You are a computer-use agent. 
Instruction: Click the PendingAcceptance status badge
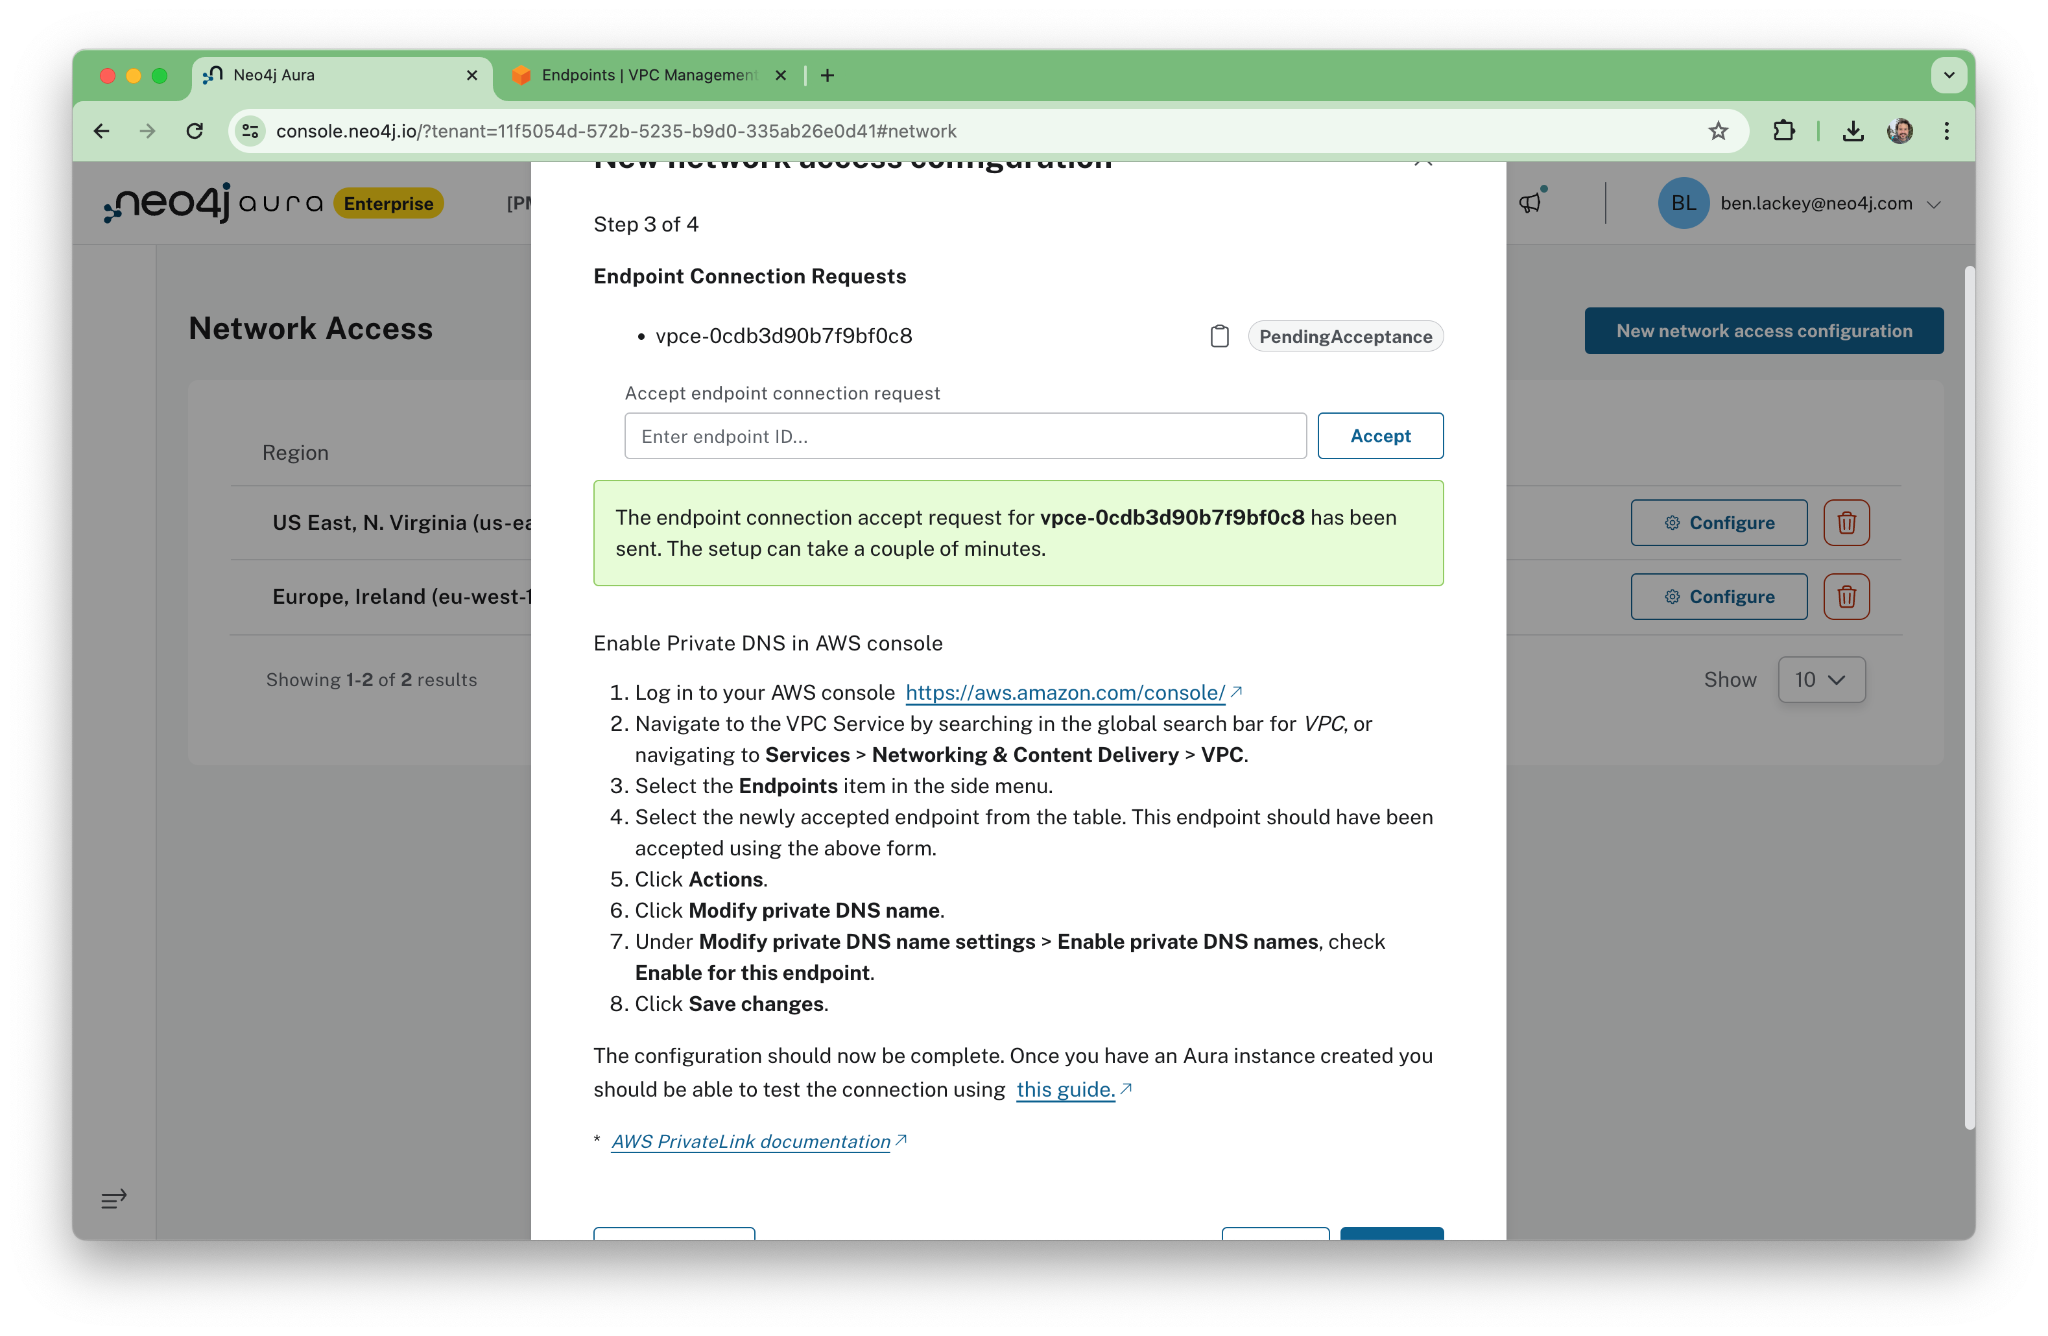1345,337
